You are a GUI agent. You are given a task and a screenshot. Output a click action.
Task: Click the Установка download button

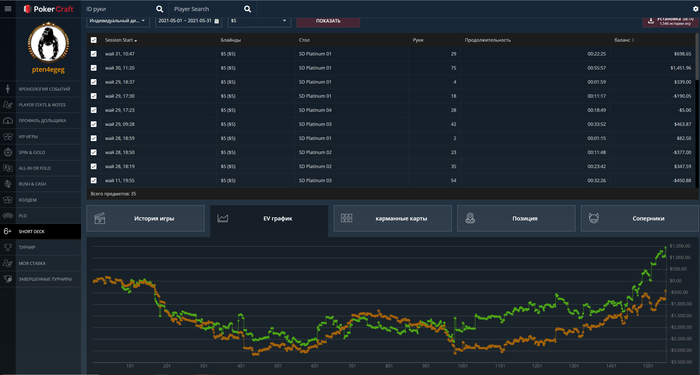(670, 21)
